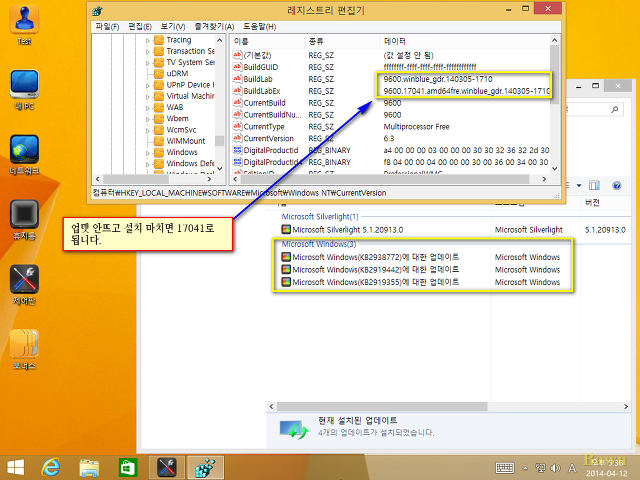Click the IME language indicator A
Screen dimensions: 640x480
tap(572, 468)
